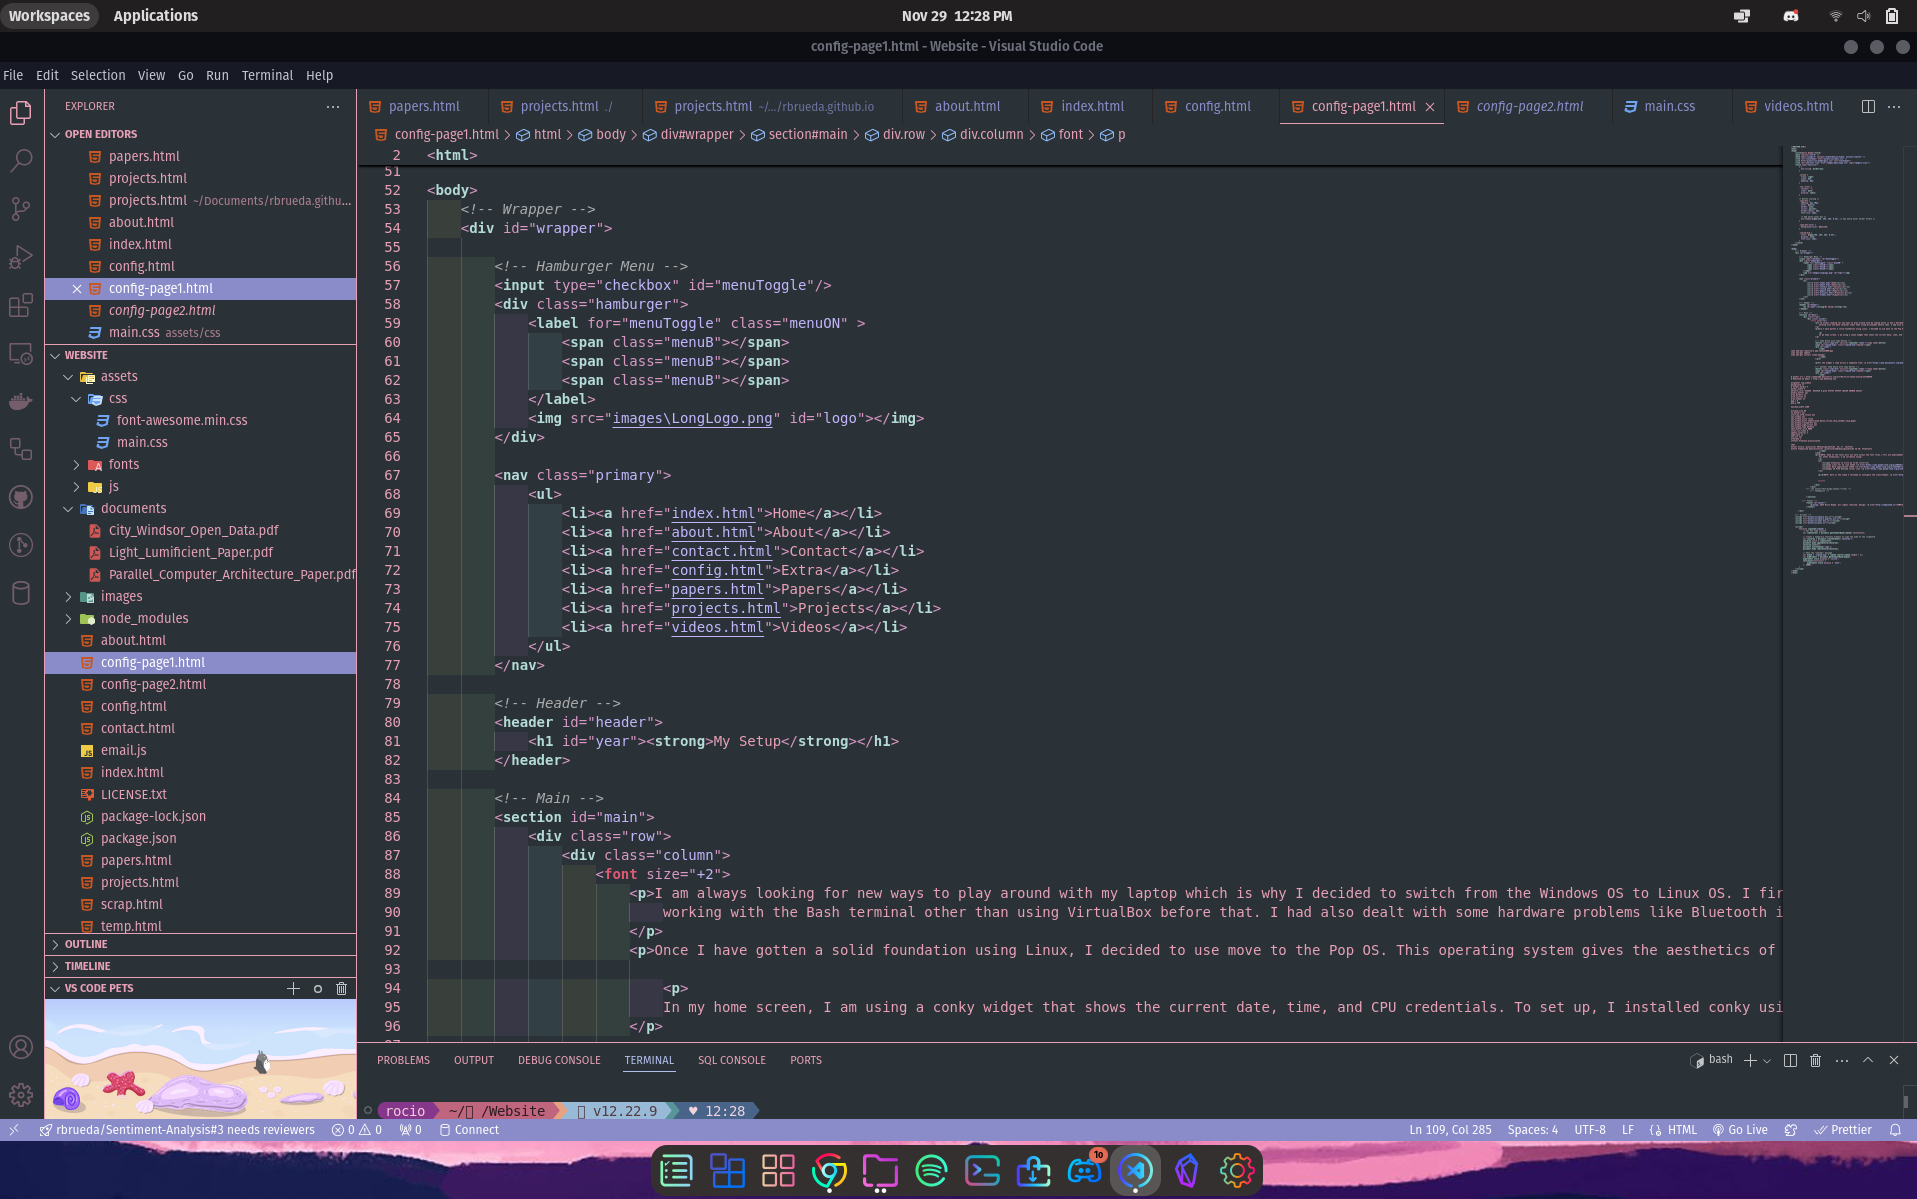
Task: Open the Extensions view
Action: 21,306
